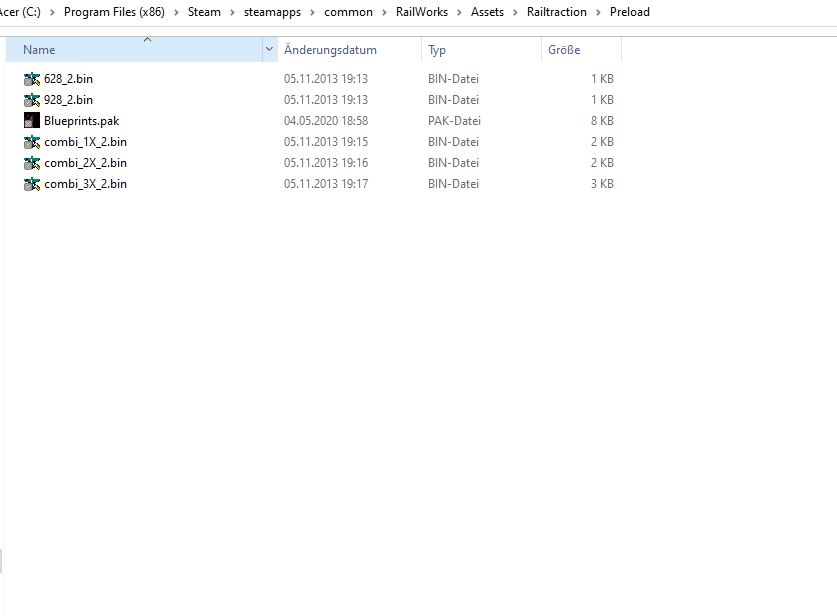Click the 928_2.bin file name
The image size is (837, 616).
click(x=68, y=100)
